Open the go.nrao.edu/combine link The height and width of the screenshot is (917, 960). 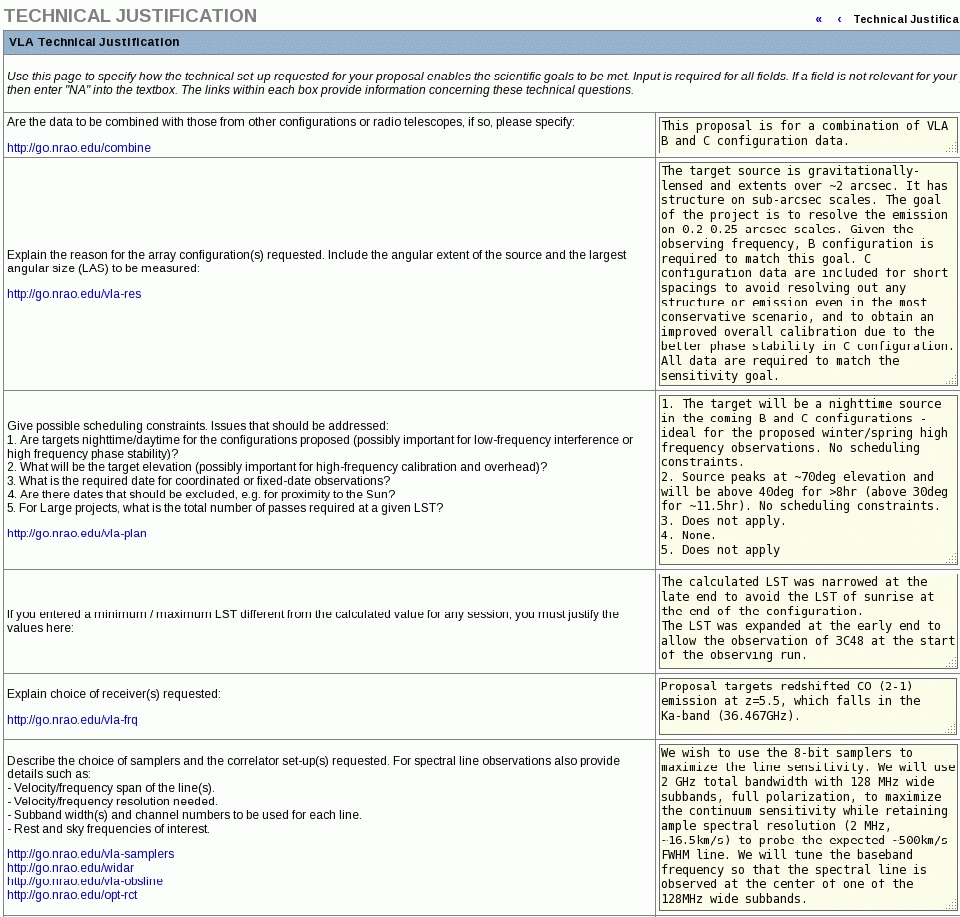click(x=79, y=147)
